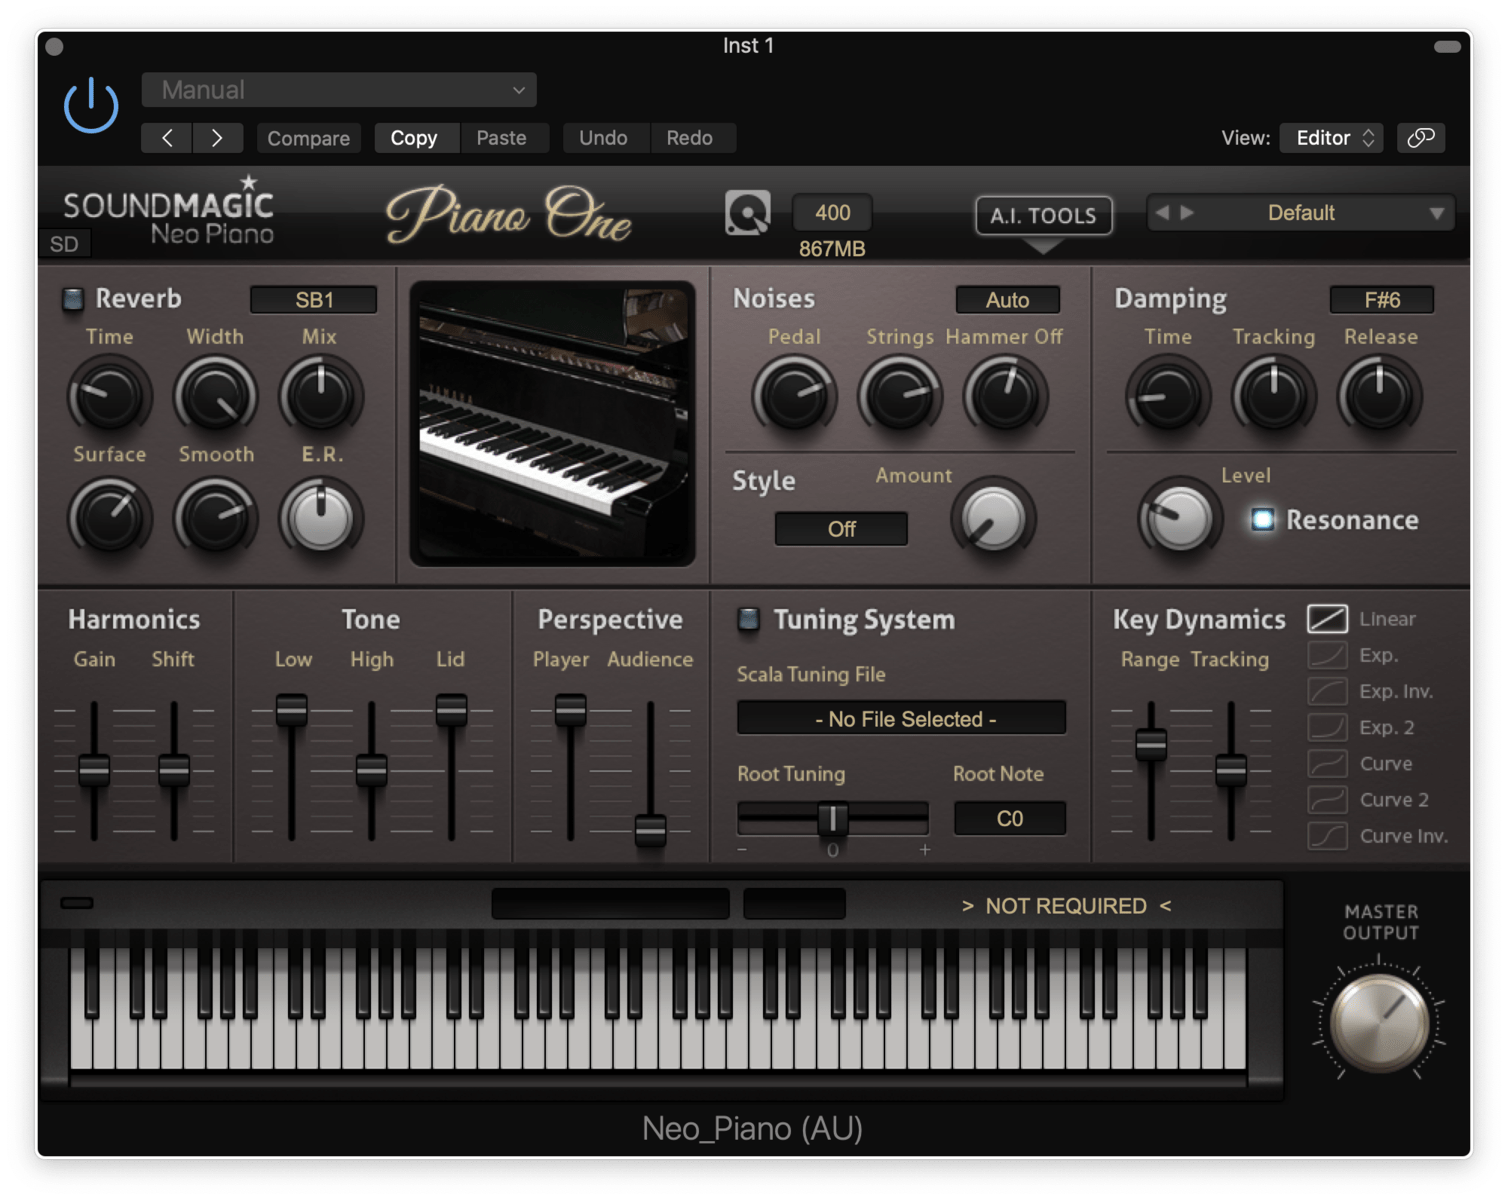Open the Damping F#6 selector
Image resolution: width=1508 pixels, height=1200 pixels.
[1382, 300]
